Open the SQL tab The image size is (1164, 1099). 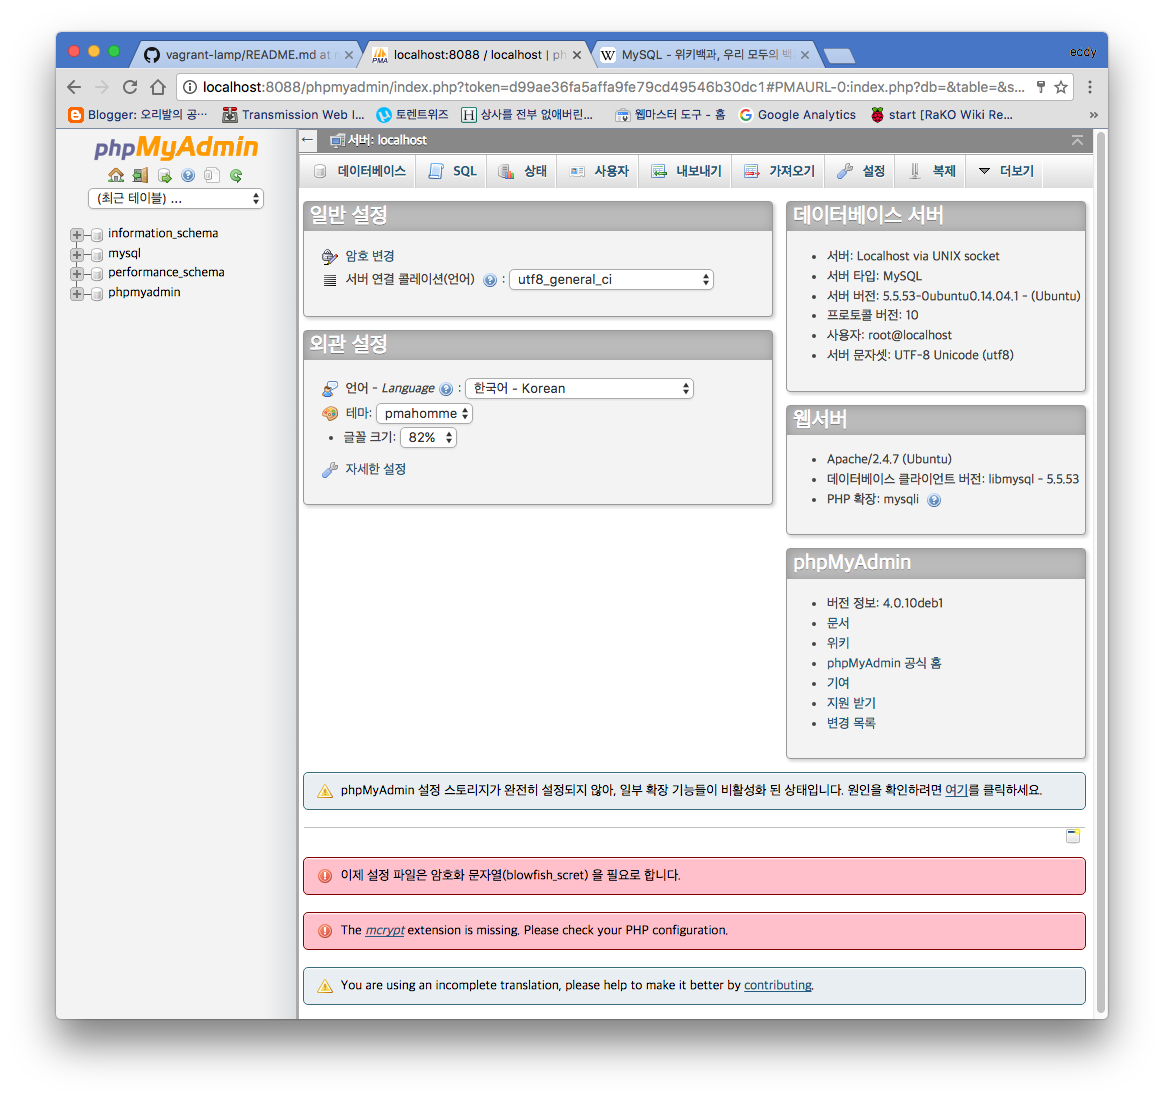coord(452,172)
